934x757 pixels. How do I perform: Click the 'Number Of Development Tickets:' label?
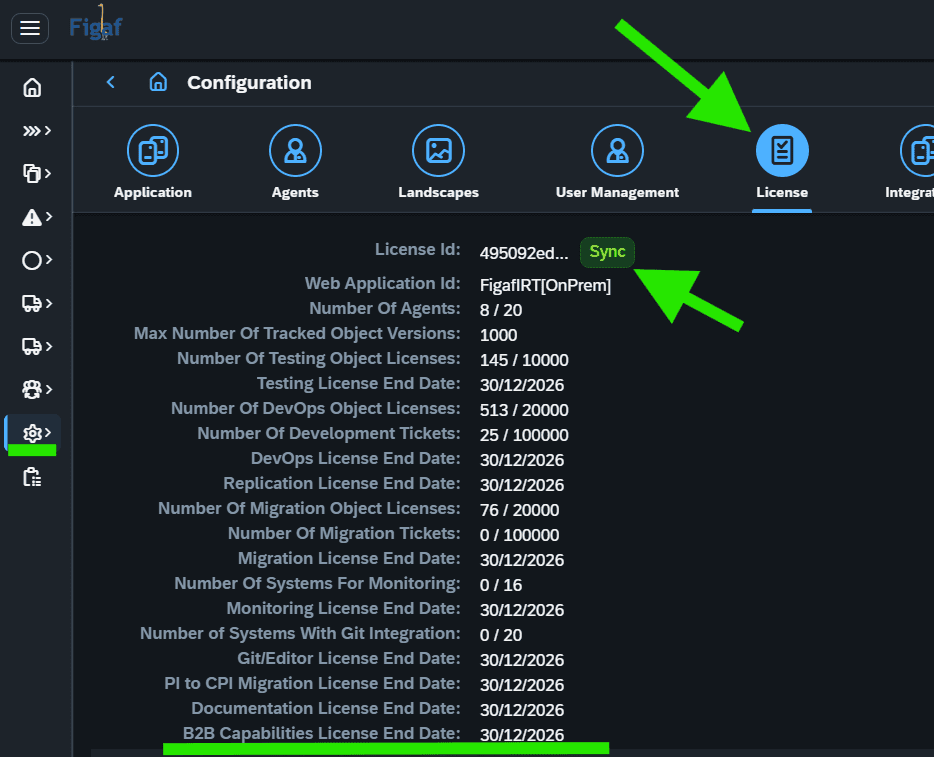pyautogui.click(x=329, y=434)
